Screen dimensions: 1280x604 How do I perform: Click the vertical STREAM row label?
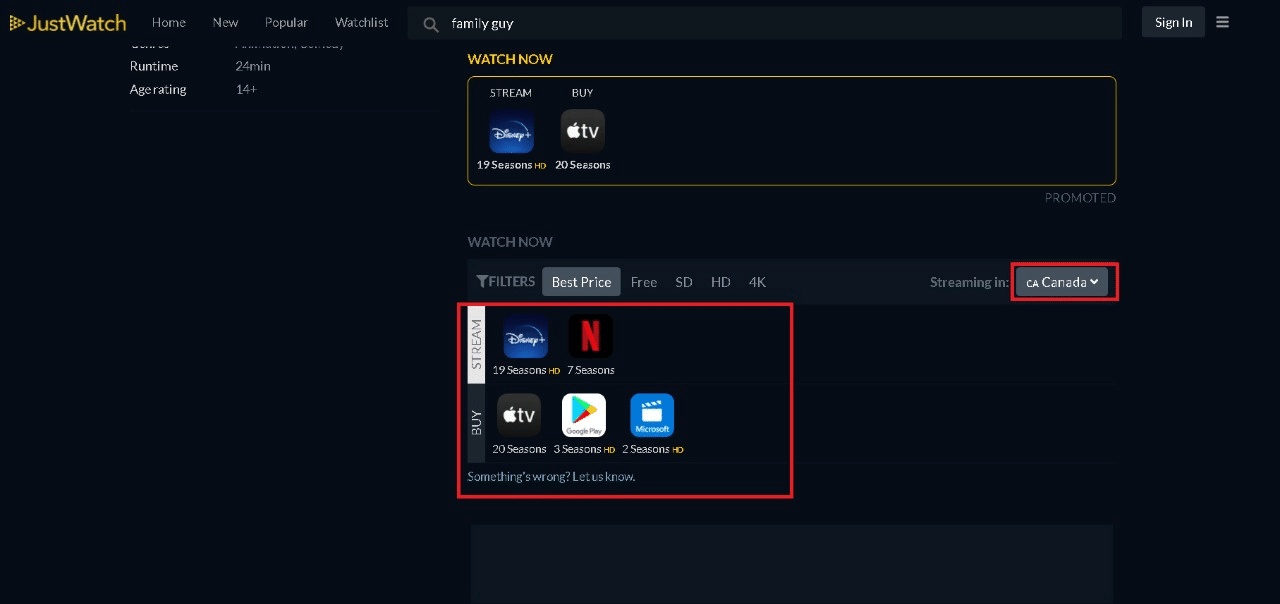coord(477,344)
